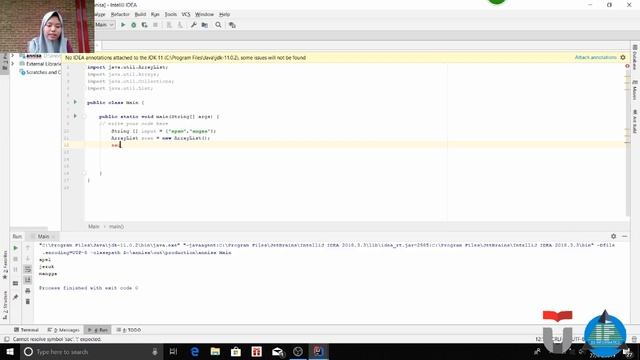Image resolution: width=640 pixels, height=360 pixels.
Task: Run the Main configuration from toolbar
Action: [x=123, y=25]
